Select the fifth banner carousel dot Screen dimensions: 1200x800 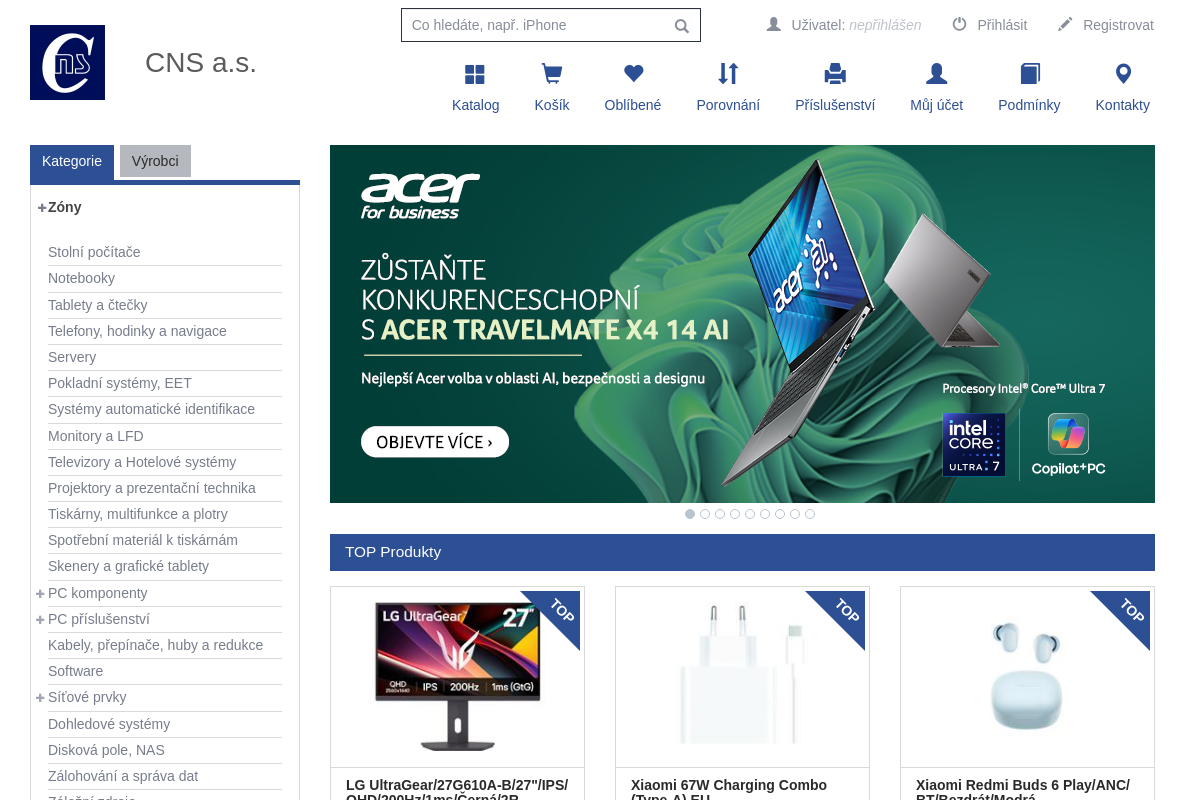750,514
